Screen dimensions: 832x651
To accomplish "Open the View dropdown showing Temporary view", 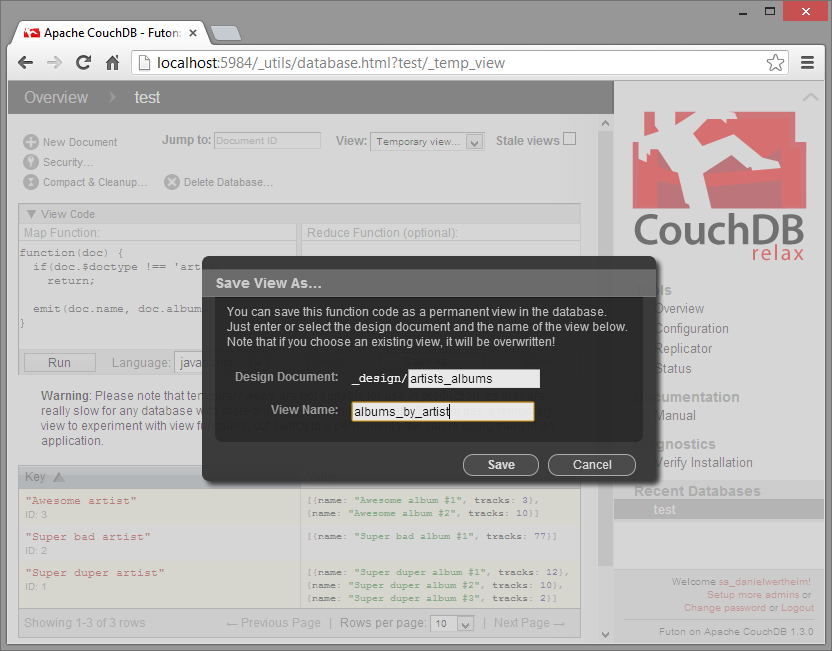I will [x=427, y=142].
